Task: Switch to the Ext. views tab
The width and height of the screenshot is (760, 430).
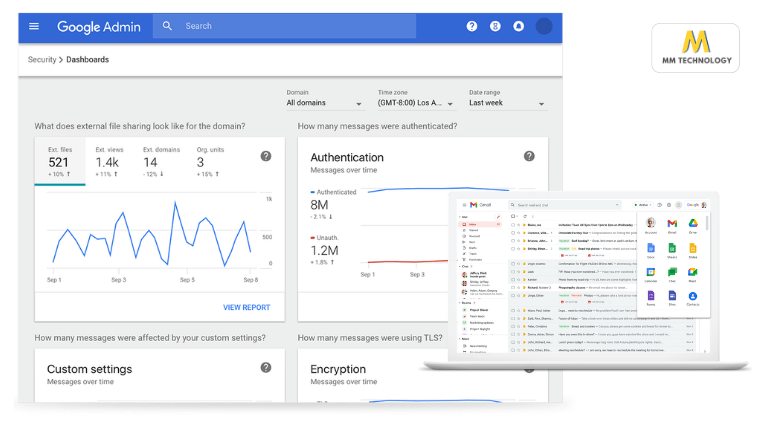Action: [109, 161]
